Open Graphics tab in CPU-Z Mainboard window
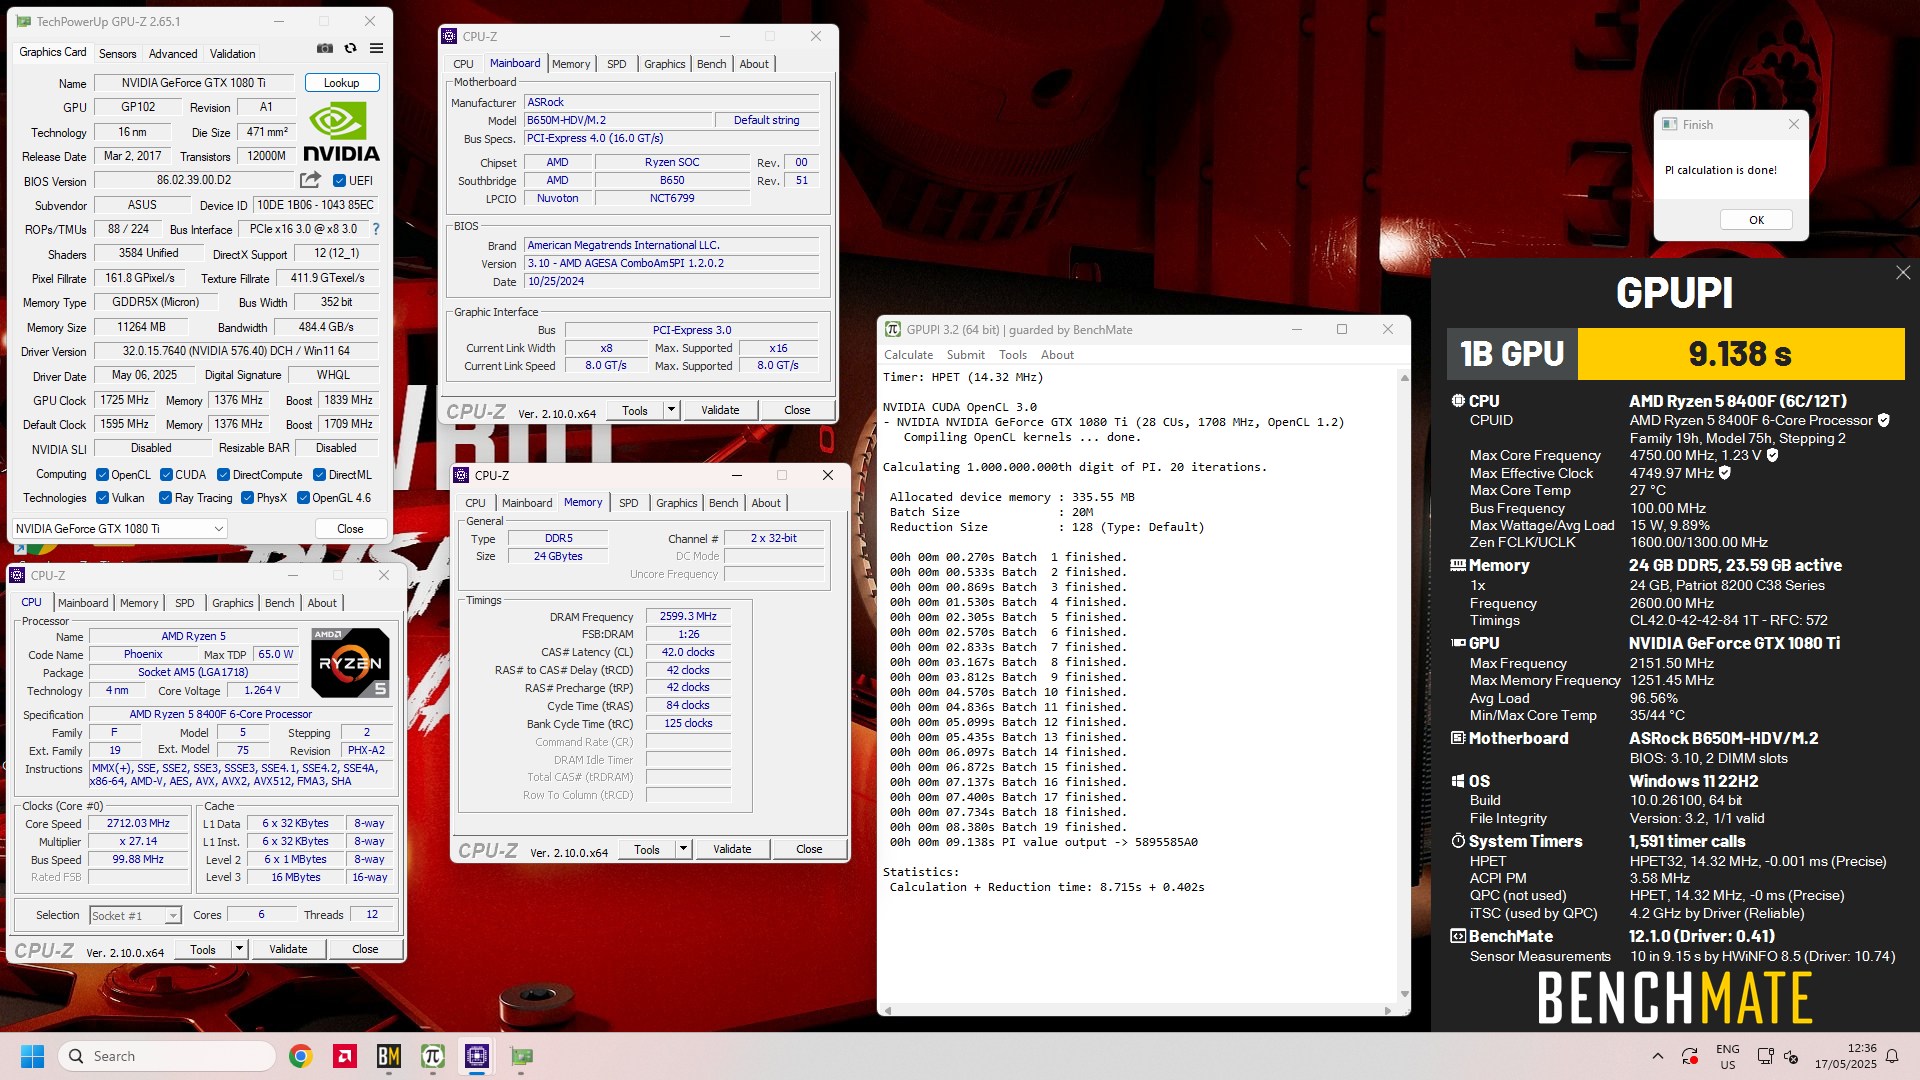 tap(664, 64)
